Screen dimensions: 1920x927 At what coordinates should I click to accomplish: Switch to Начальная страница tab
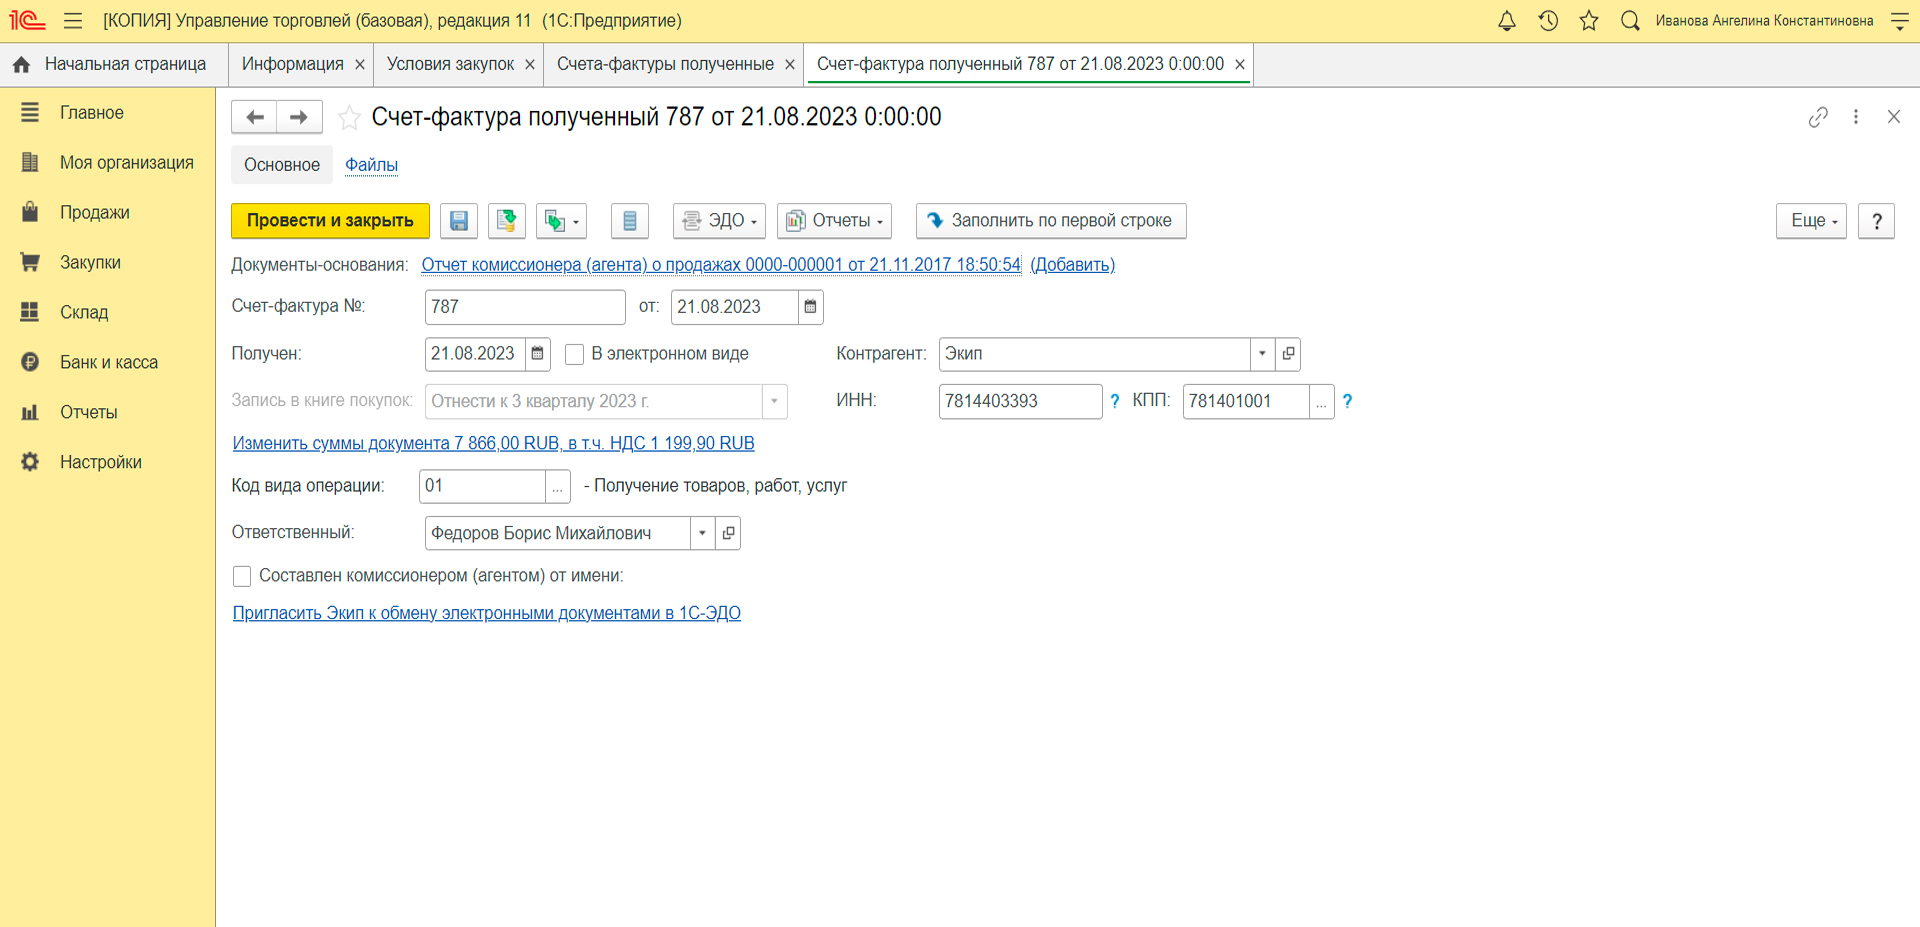point(114,65)
